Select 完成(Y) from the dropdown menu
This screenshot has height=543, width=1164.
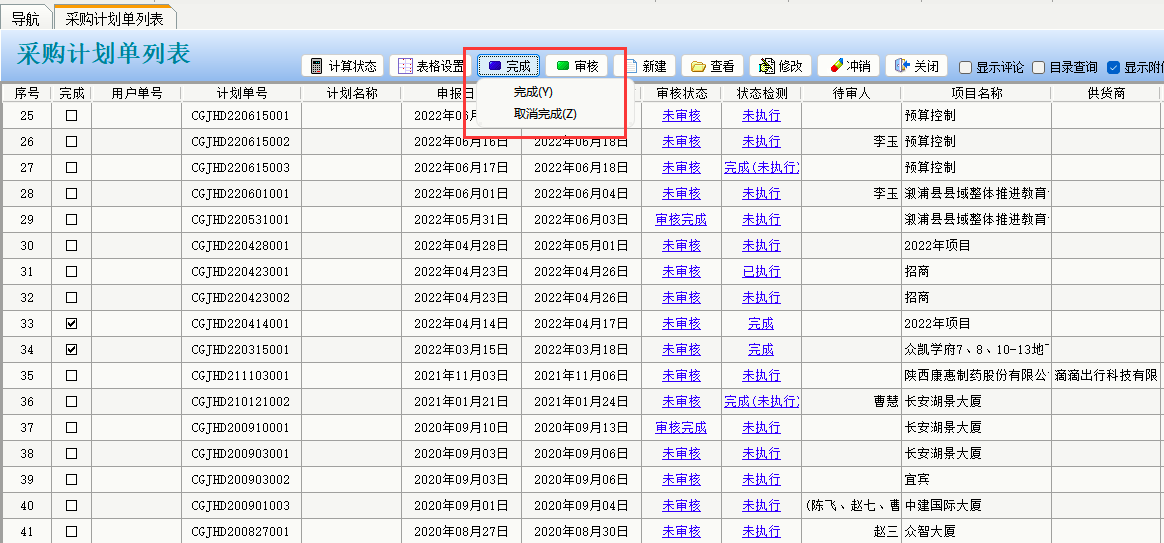533,92
